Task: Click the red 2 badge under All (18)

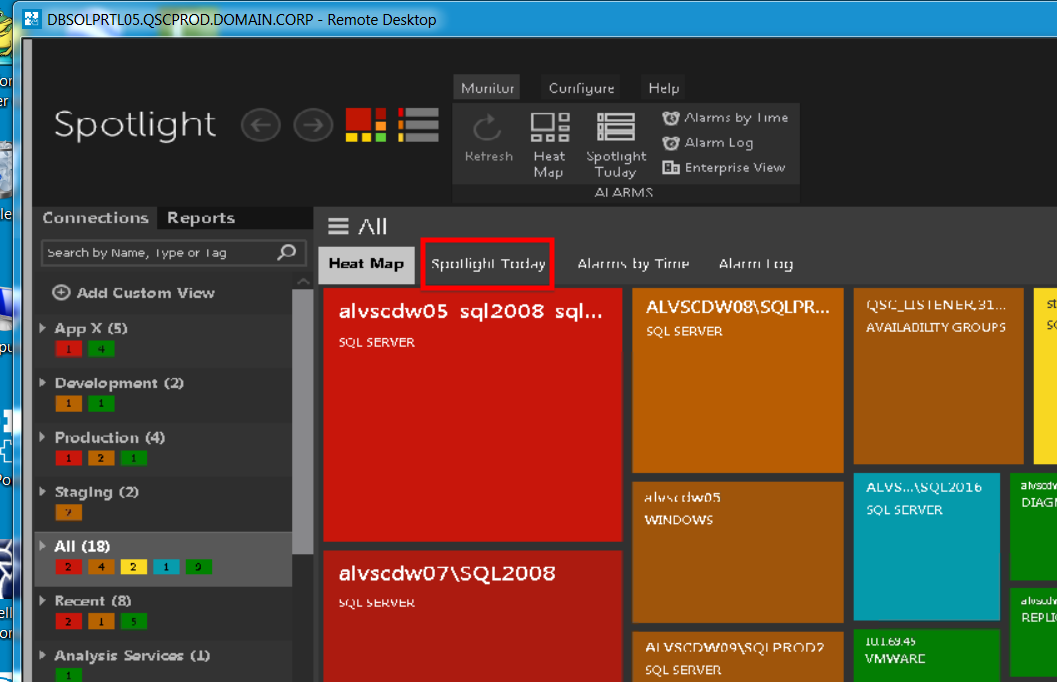Action: click(x=69, y=567)
